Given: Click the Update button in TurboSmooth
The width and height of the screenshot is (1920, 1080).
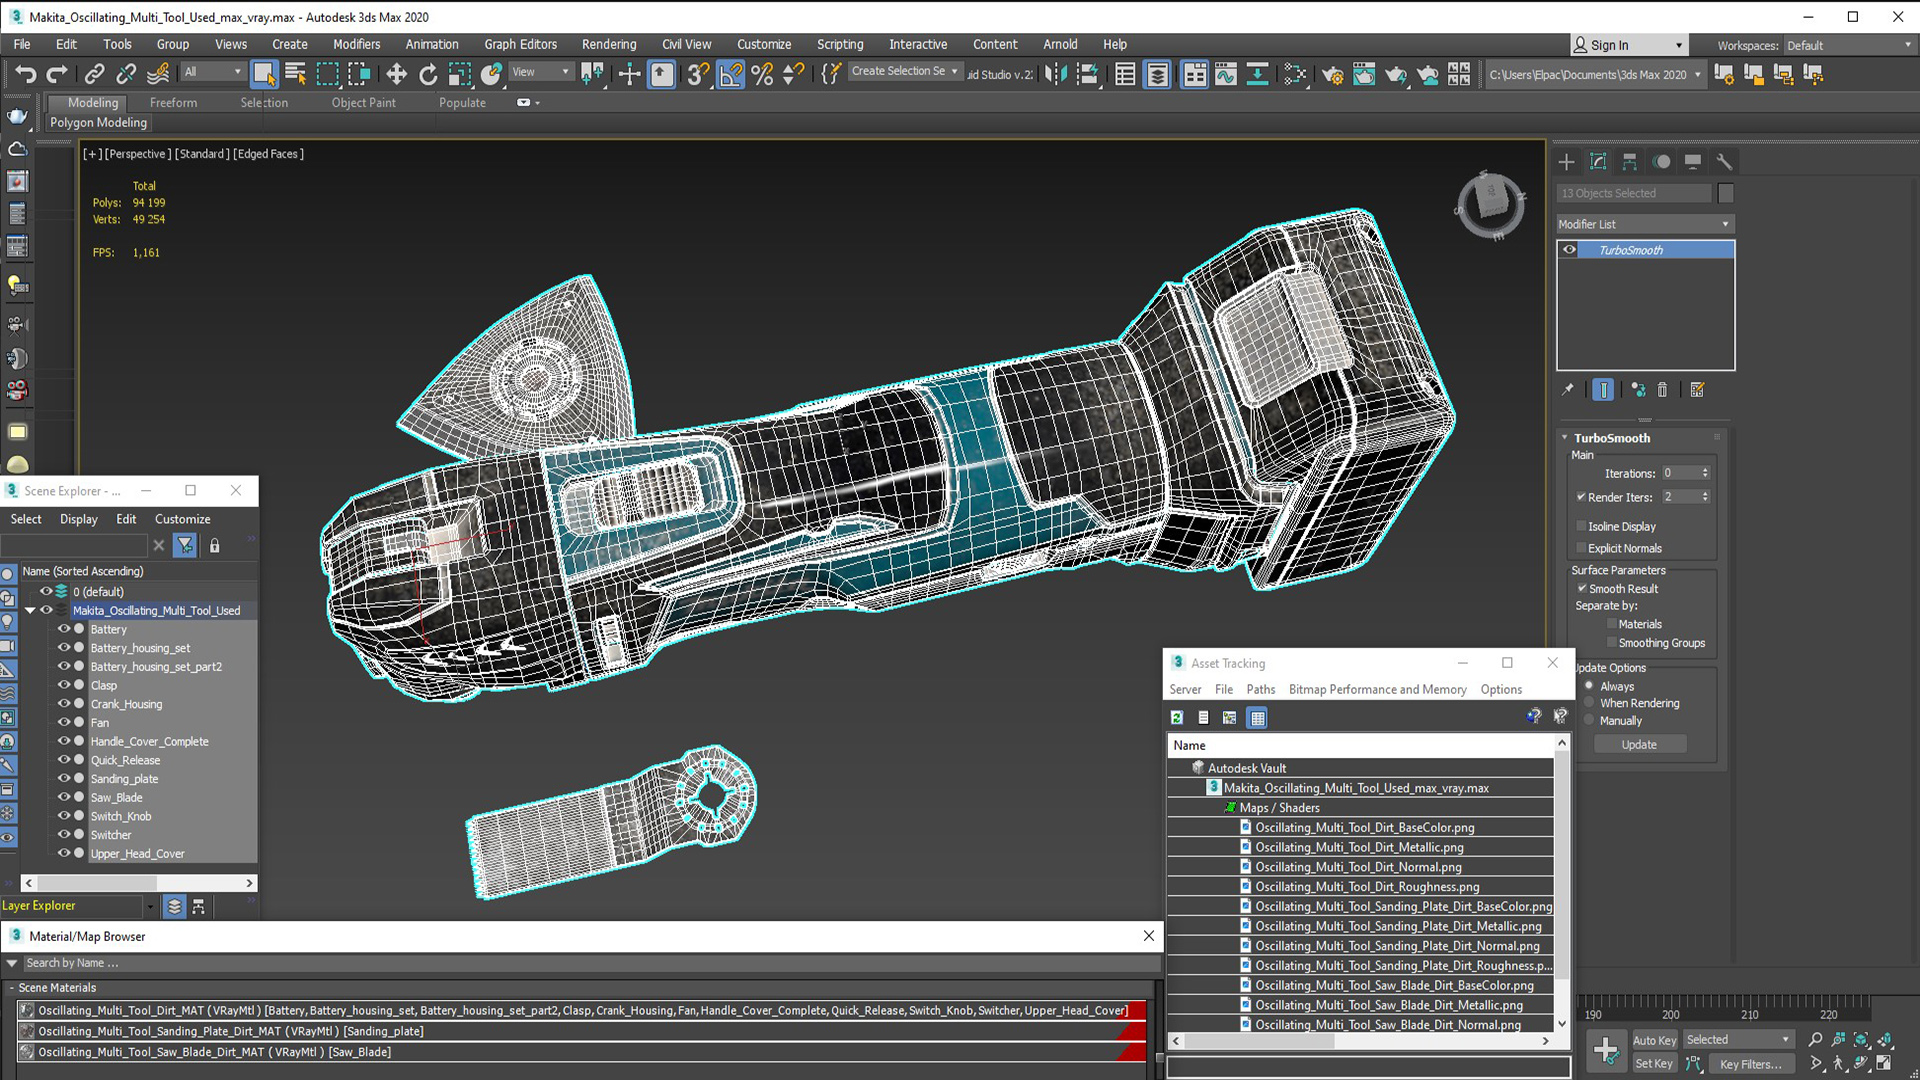Looking at the screenshot, I should (x=1639, y=744).
